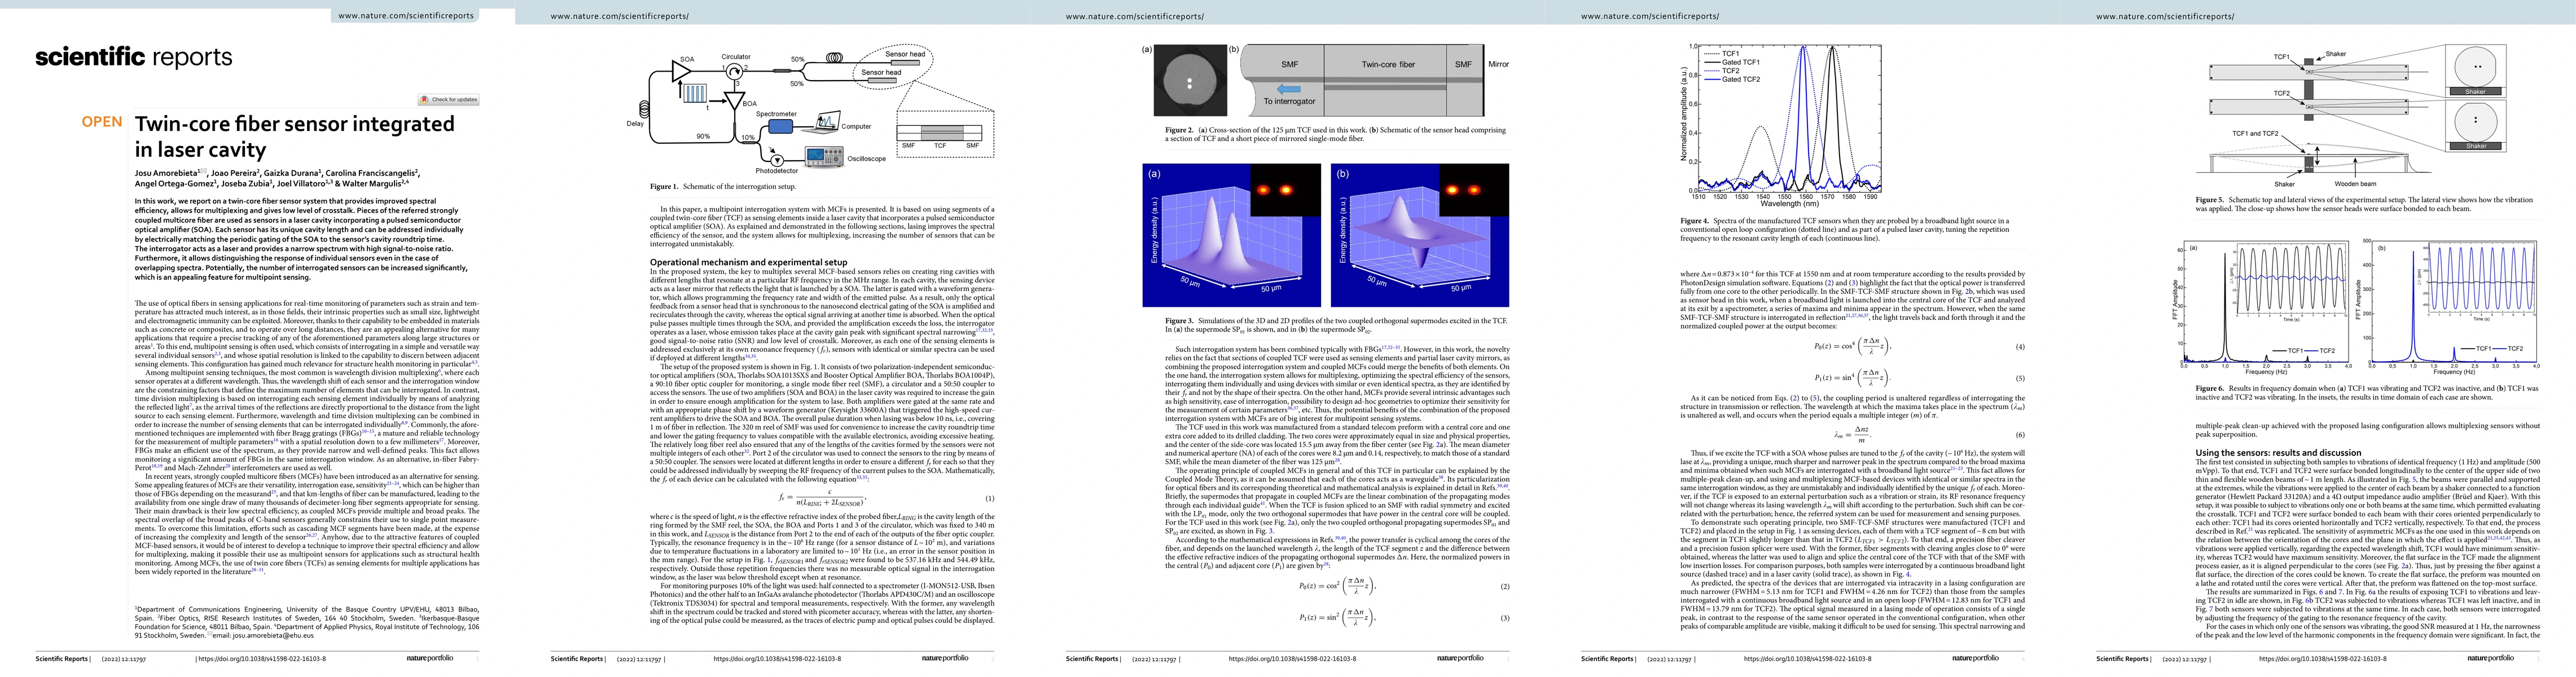Image resolution: width=2576 pixels, height=677 pixels.
Task: Click equation number (1) on Figure 1 page
Action: click(990, 498)
